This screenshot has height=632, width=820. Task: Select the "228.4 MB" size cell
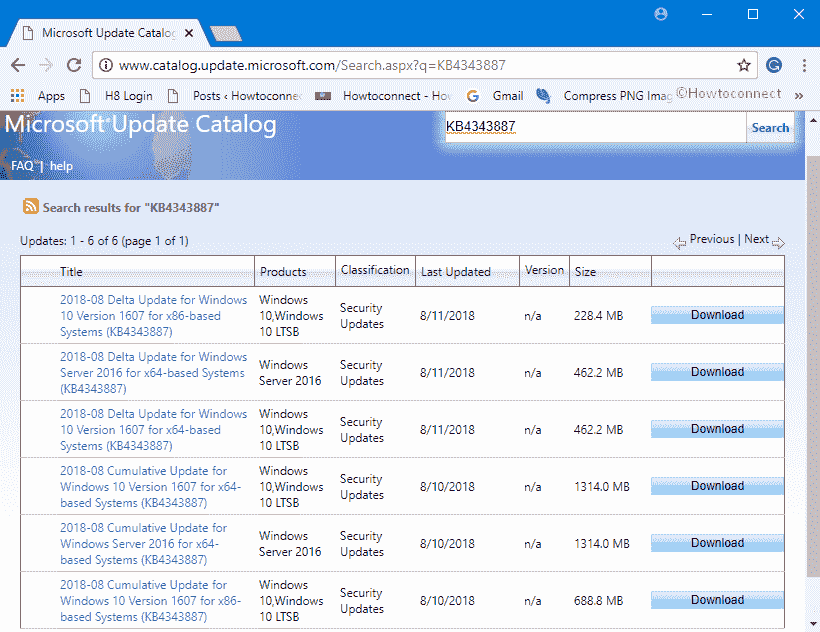pos(598,316)
